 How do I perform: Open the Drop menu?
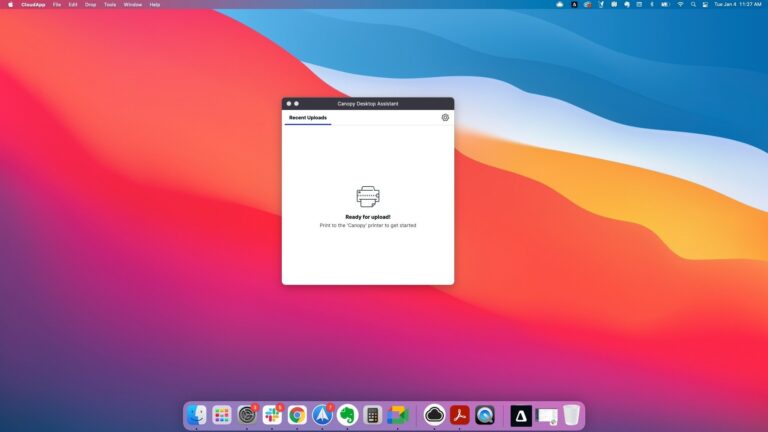(x=91, y=4)
